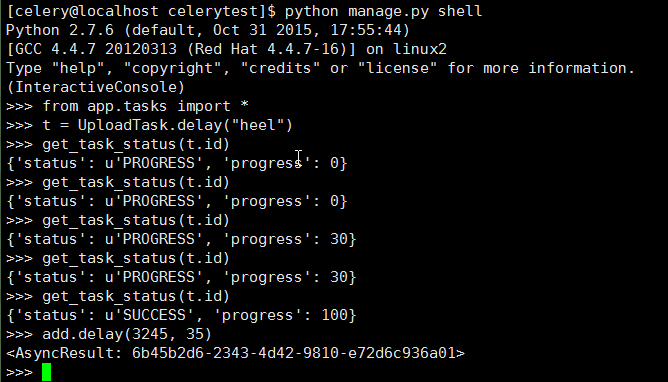The width and height of the screenshot is (668, 382).
Task: Click the second 'progress': 30 output line
Action: 181,277
